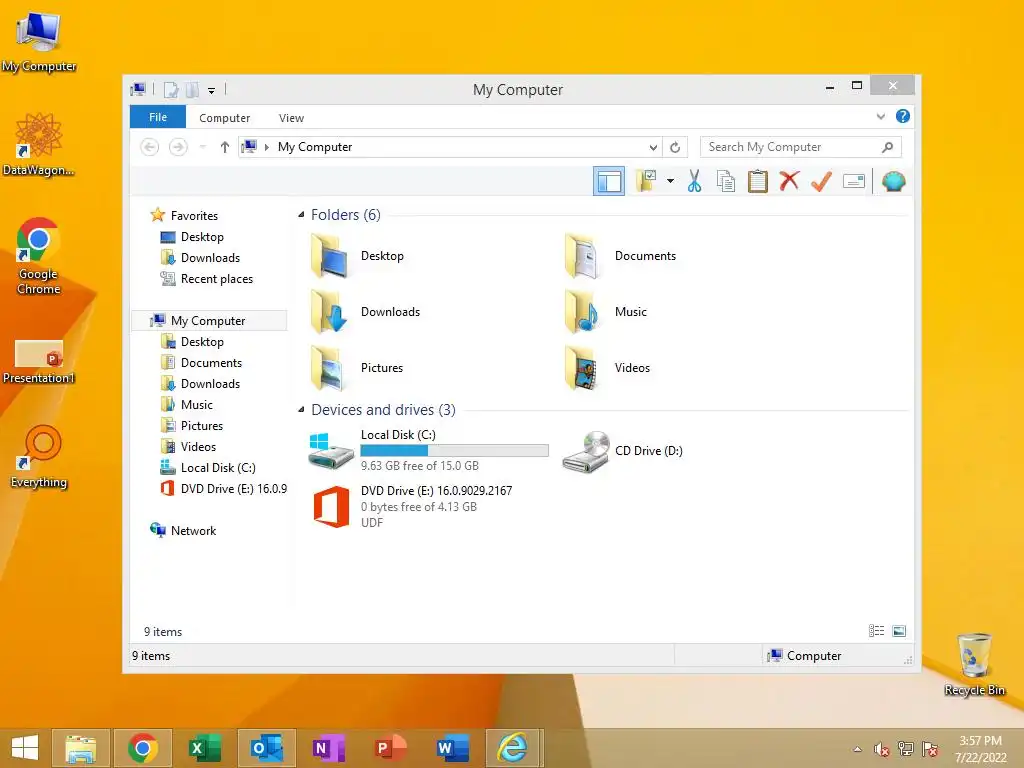
Task: Click the Paste clipboard icon
Action: 758,181
